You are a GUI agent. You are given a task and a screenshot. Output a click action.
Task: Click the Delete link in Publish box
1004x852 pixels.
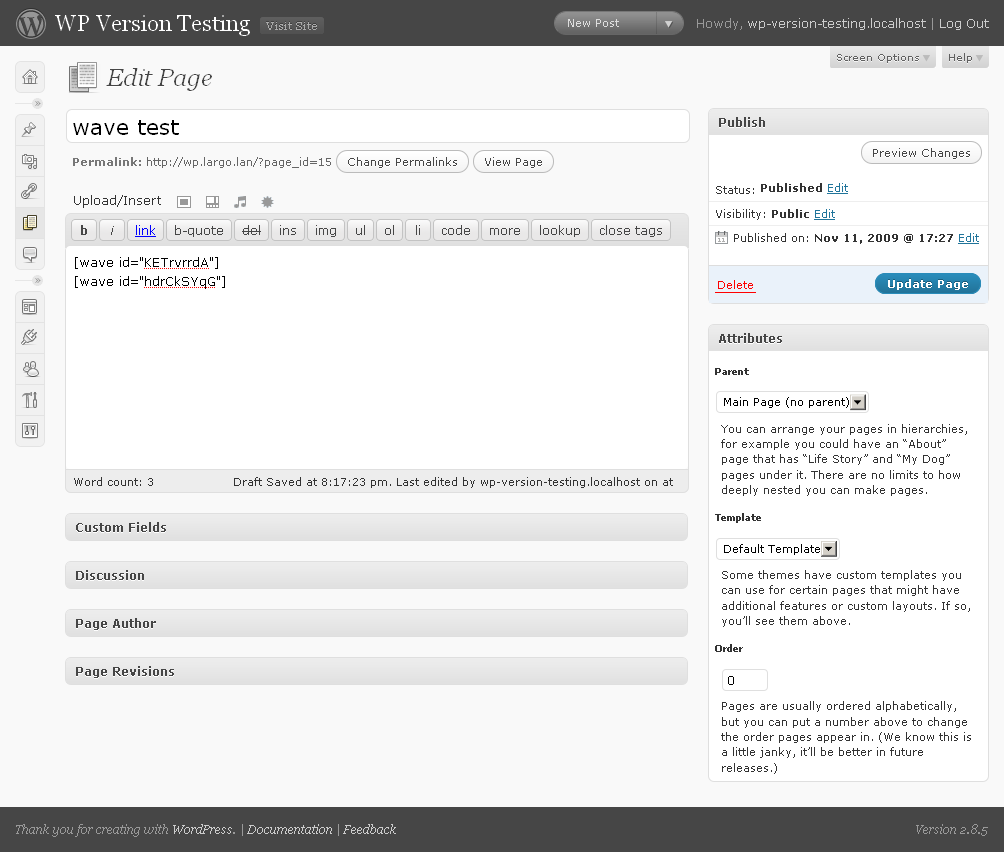[x=735, y=285]
